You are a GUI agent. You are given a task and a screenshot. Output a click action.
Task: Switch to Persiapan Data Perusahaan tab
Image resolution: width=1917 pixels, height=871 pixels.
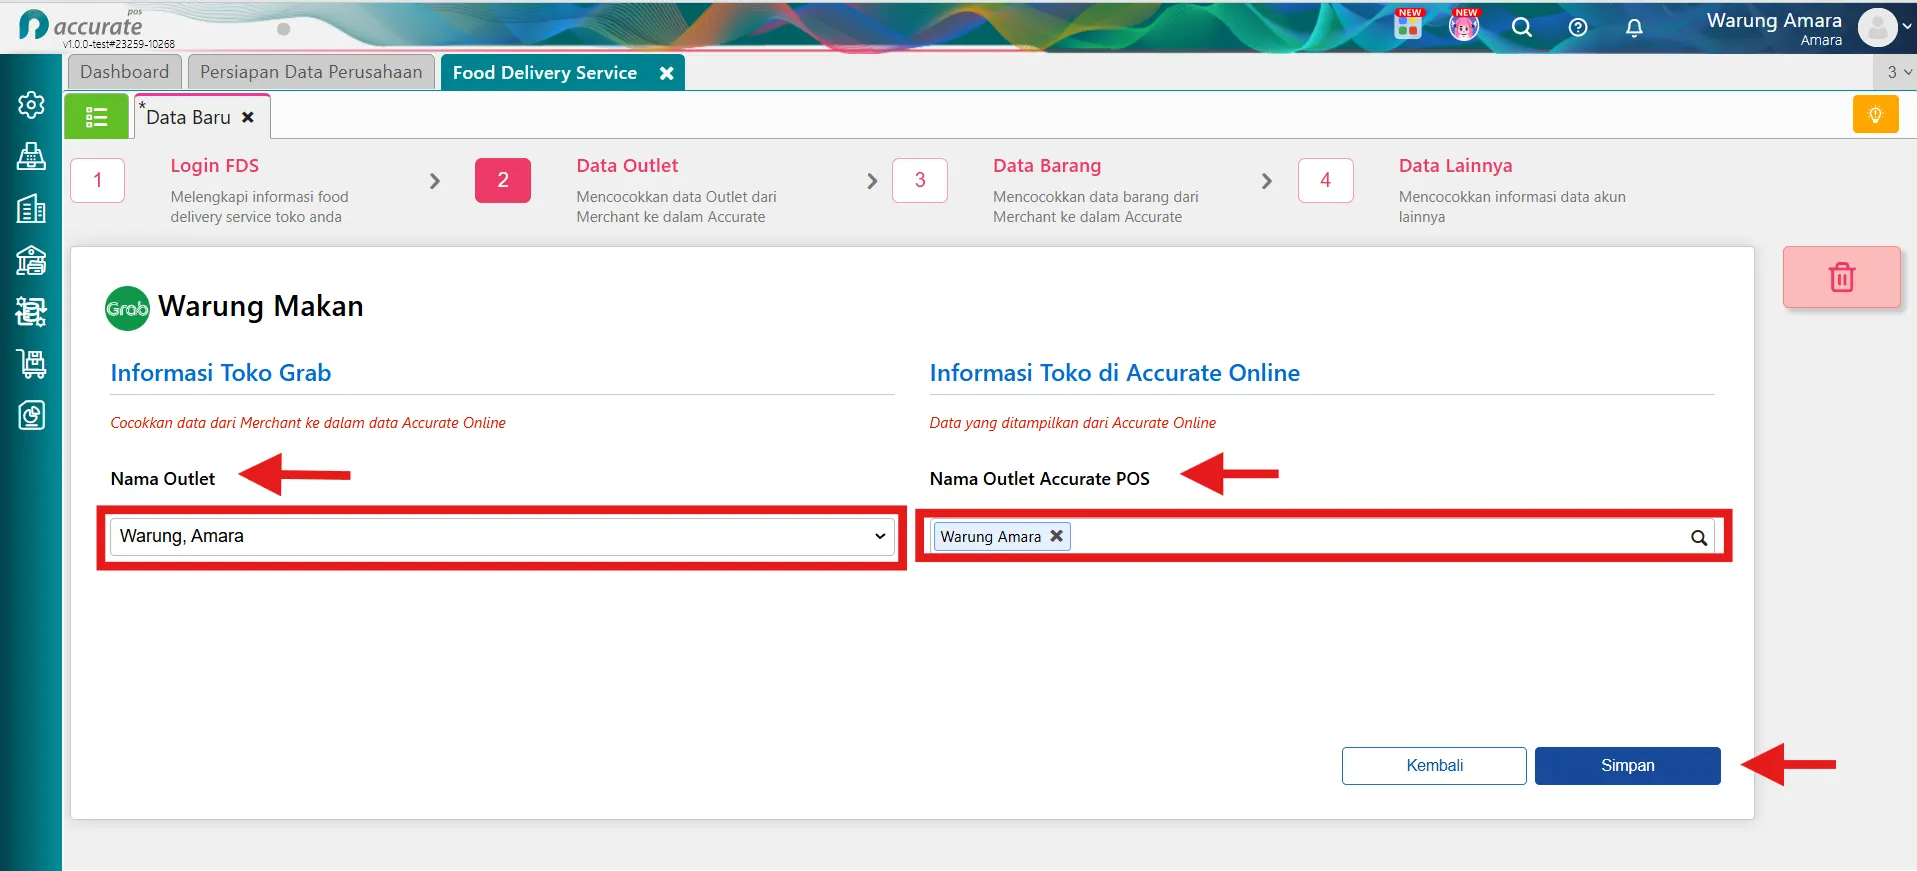tap(311, 72)
